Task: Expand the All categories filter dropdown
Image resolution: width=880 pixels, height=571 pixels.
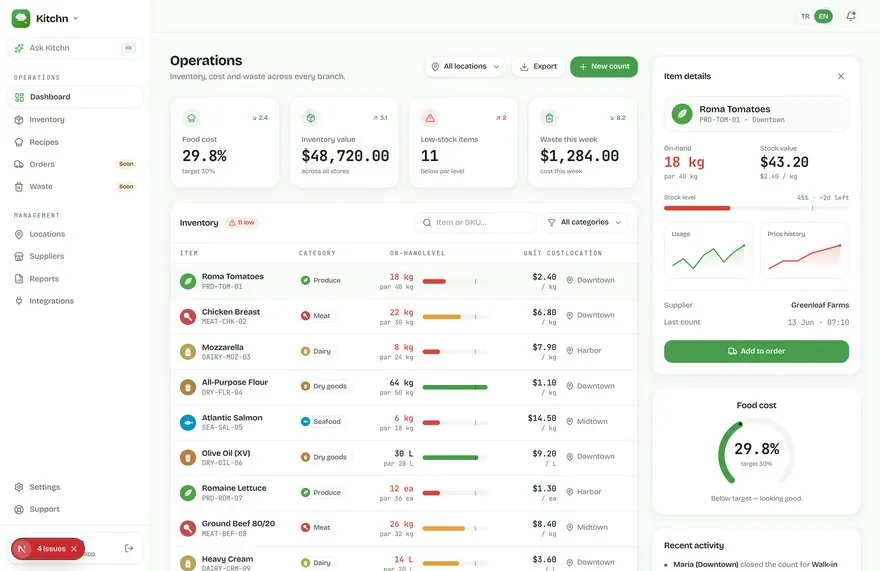Action: (584, 222)
